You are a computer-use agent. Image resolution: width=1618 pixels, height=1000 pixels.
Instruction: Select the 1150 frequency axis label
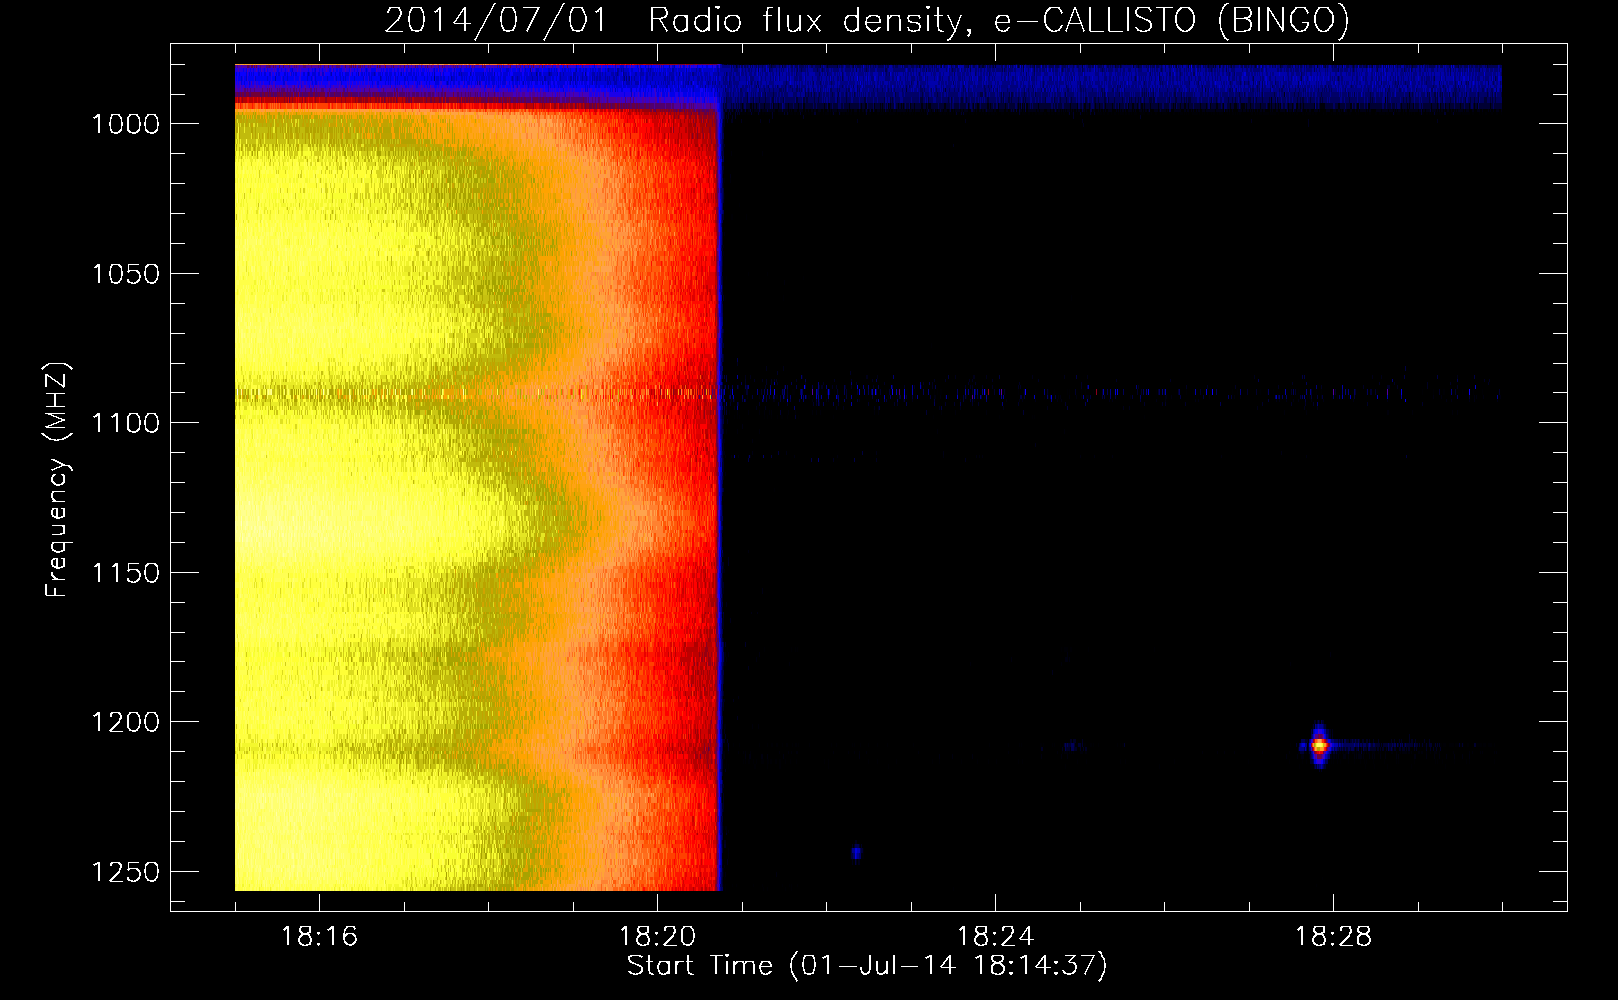[125, 573]
